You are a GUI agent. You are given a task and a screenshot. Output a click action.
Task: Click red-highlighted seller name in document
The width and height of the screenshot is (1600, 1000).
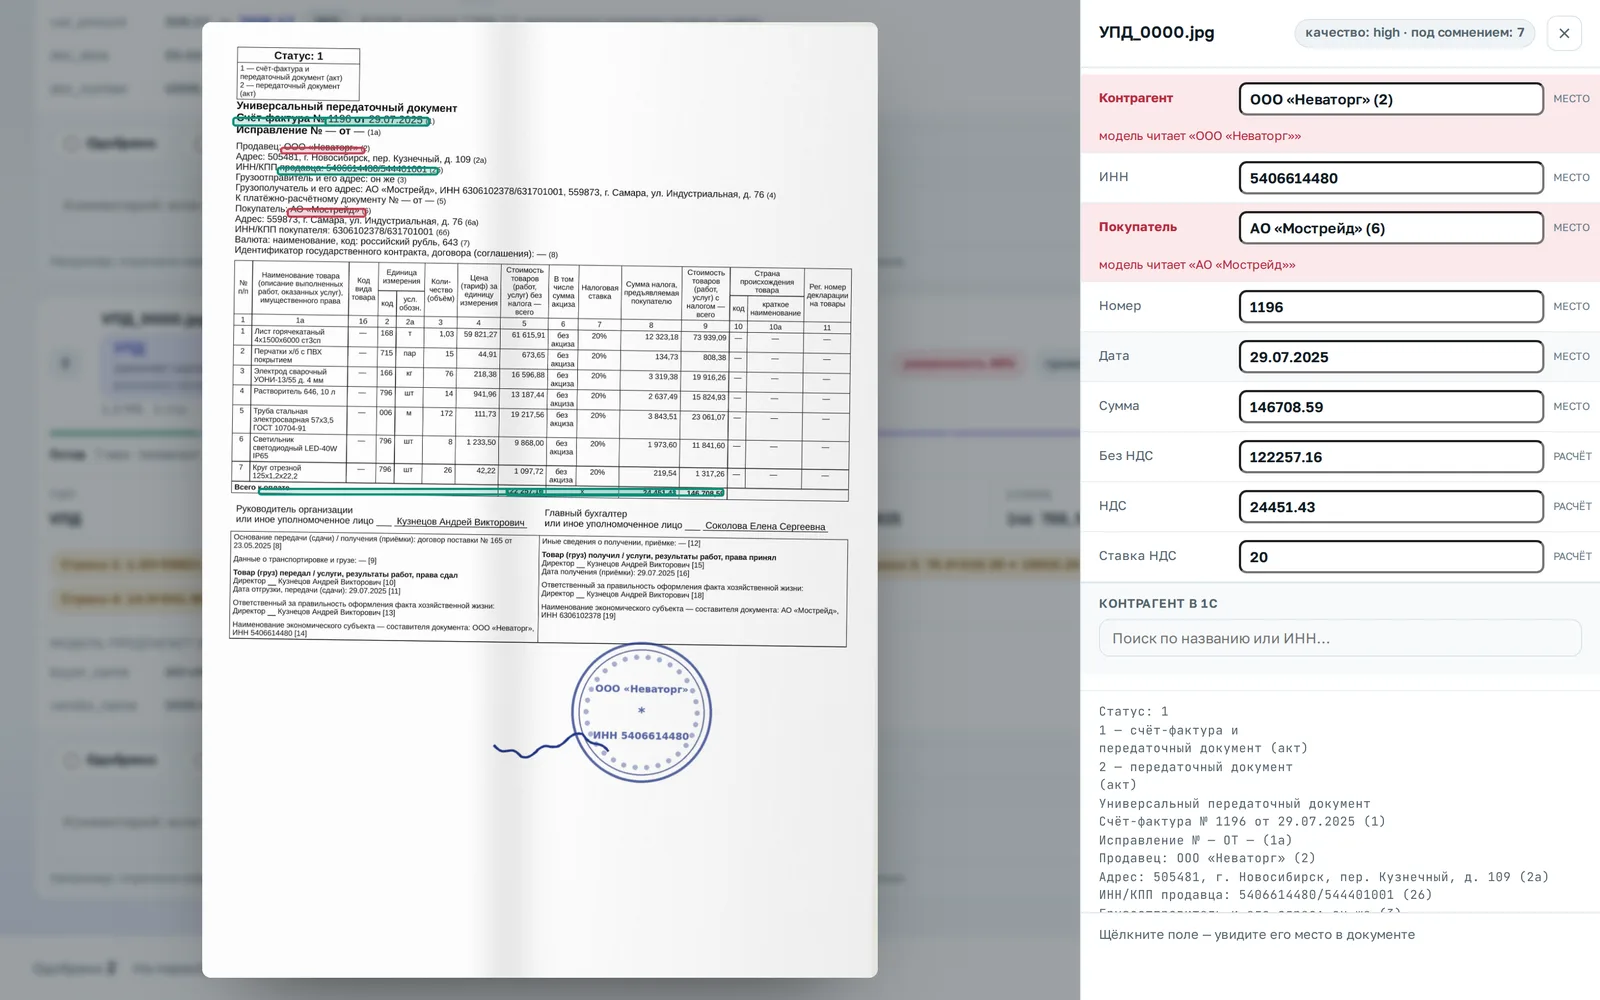coord(322,148)
